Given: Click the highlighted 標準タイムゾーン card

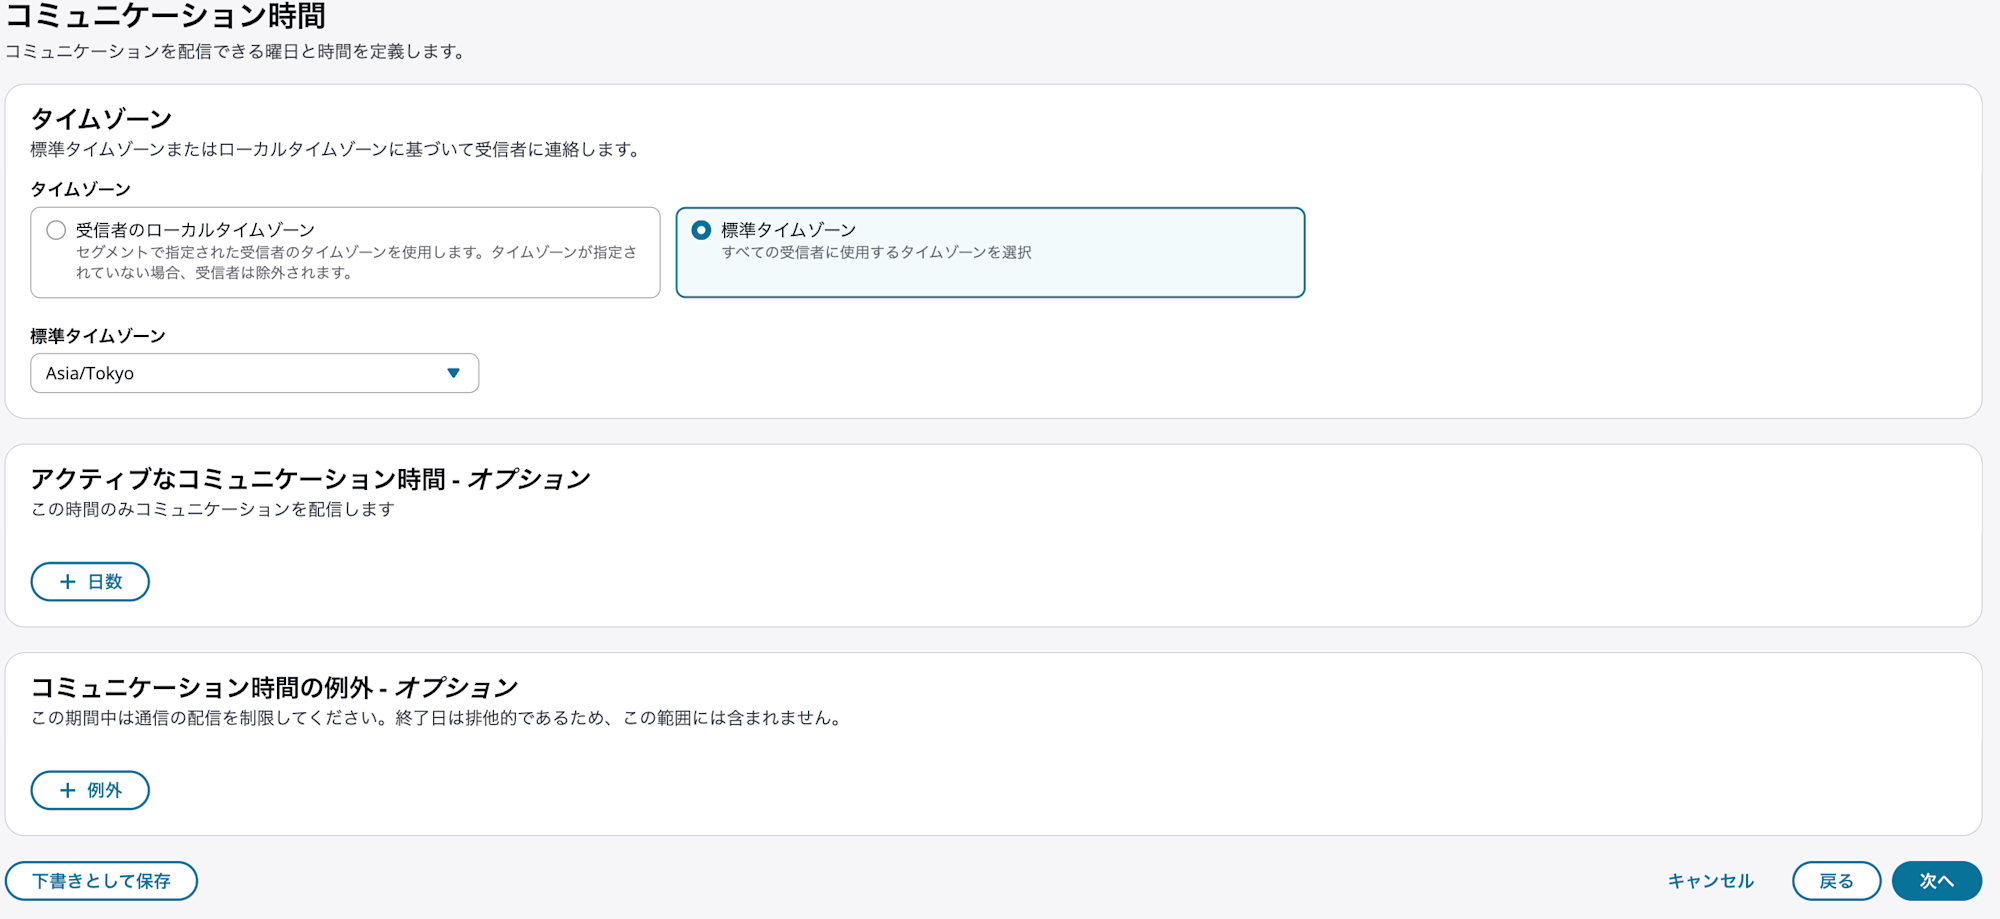Looking at the screenshot, I should click(x=990, y=252).
